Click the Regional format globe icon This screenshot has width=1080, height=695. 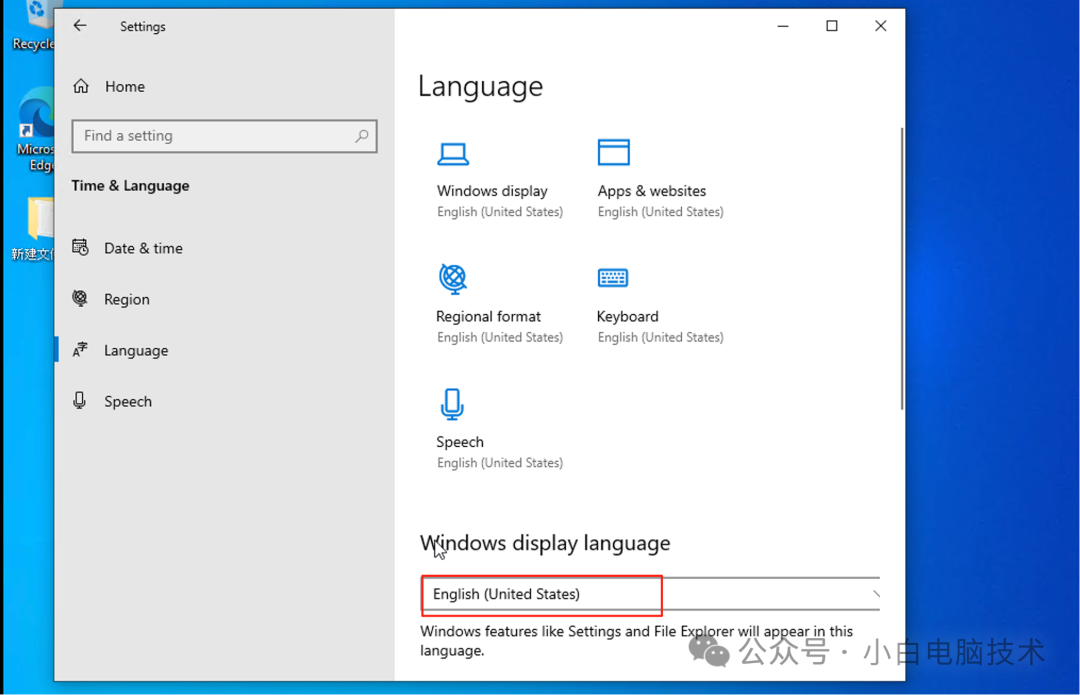coord(453,278)
